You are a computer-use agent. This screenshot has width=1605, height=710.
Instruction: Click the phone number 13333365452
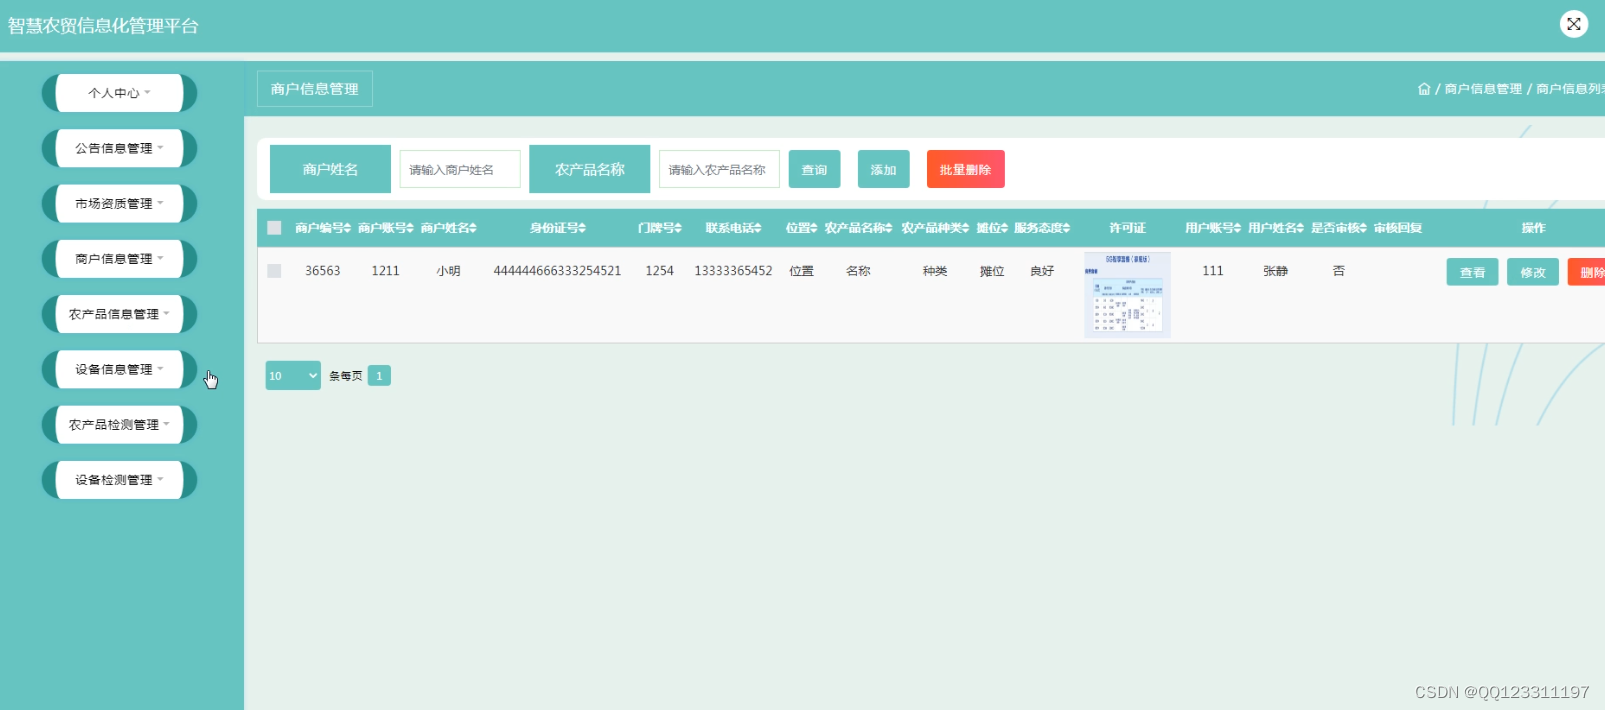pyautogui.click(x=734, y=271)
